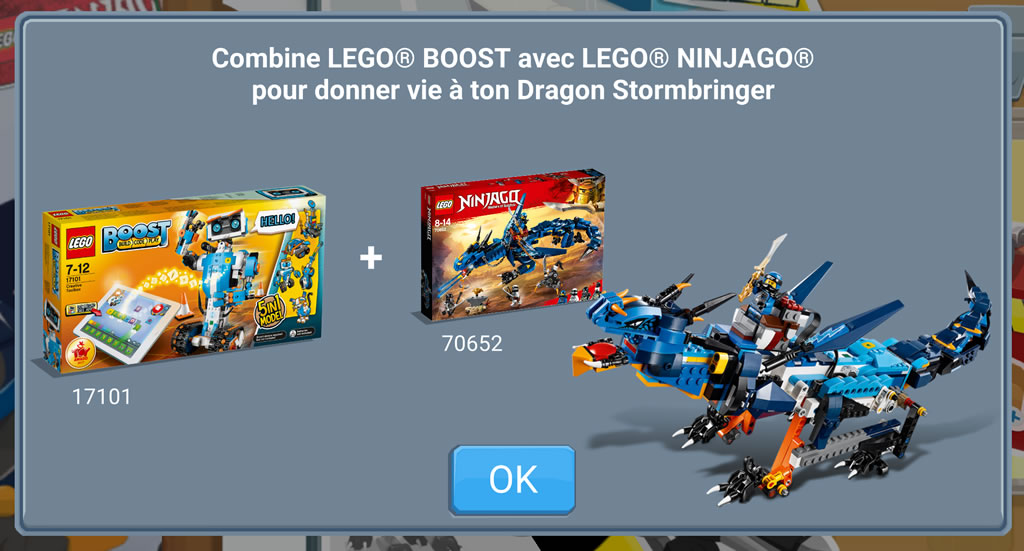Click the 5in1 model badge
Screen dimensions: 1024x551
pyautogui.click(x=270, y=313)
